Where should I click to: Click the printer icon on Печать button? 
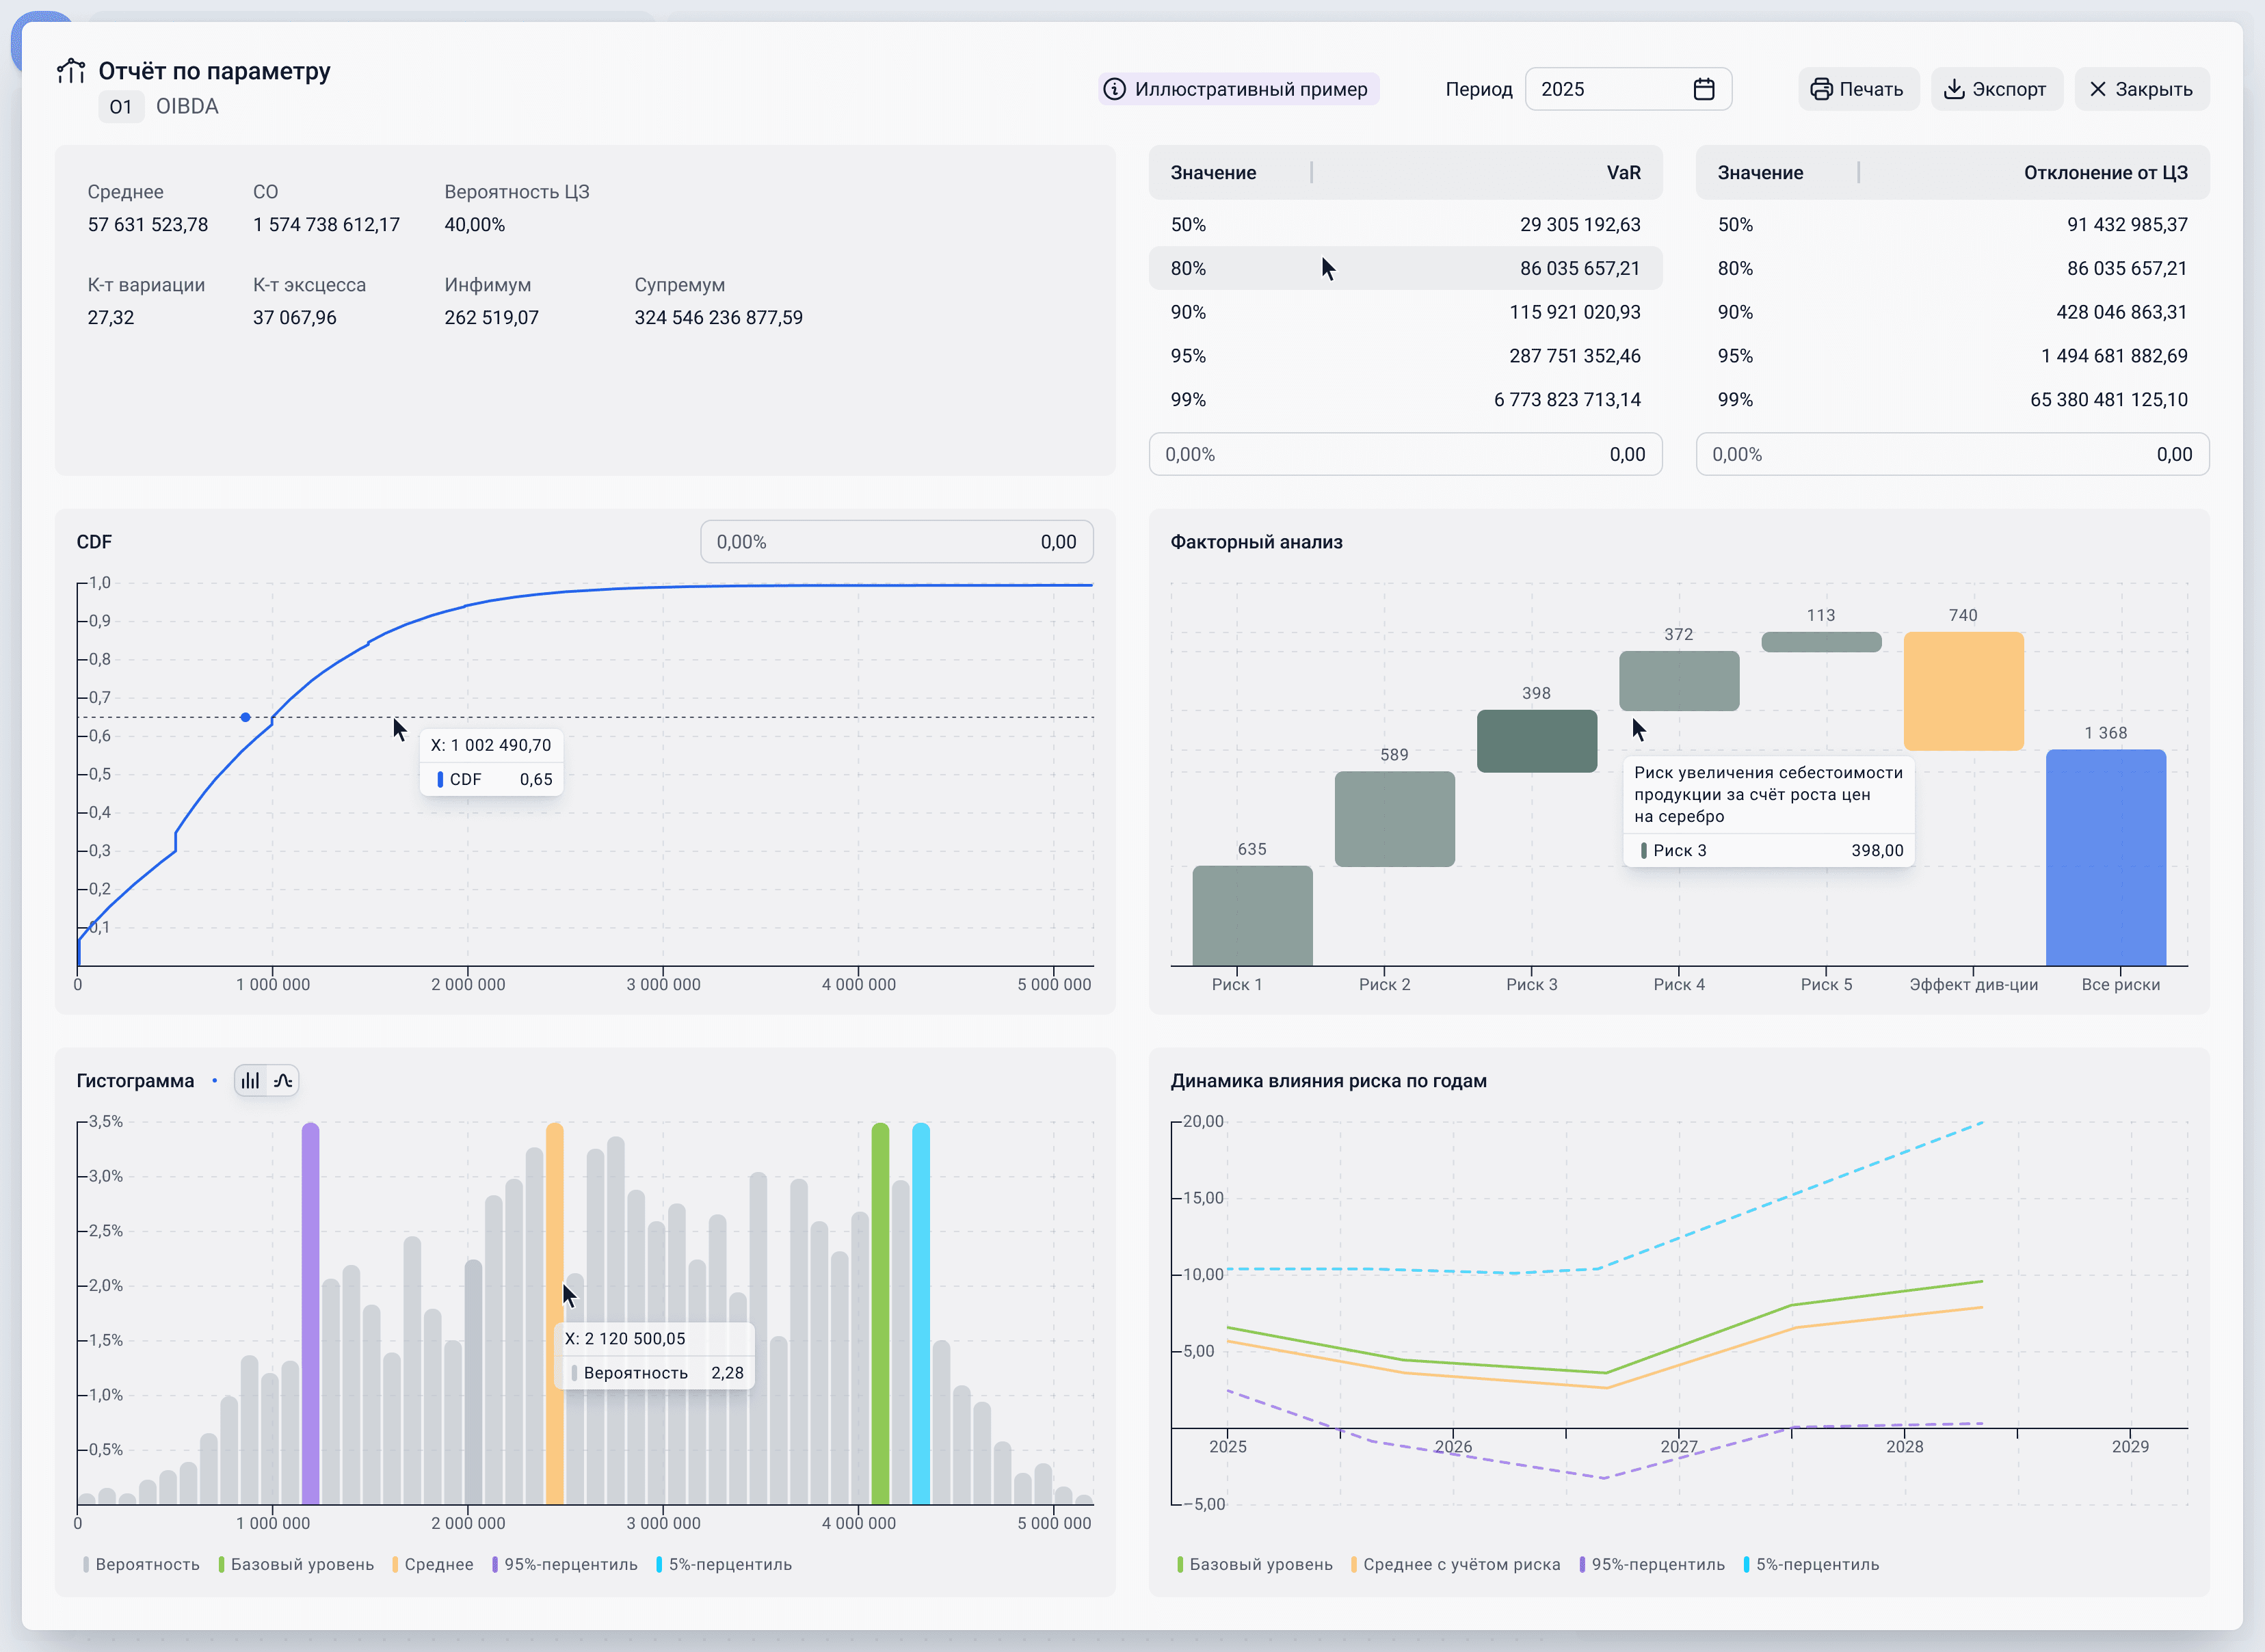click(x=1823, y=89)
